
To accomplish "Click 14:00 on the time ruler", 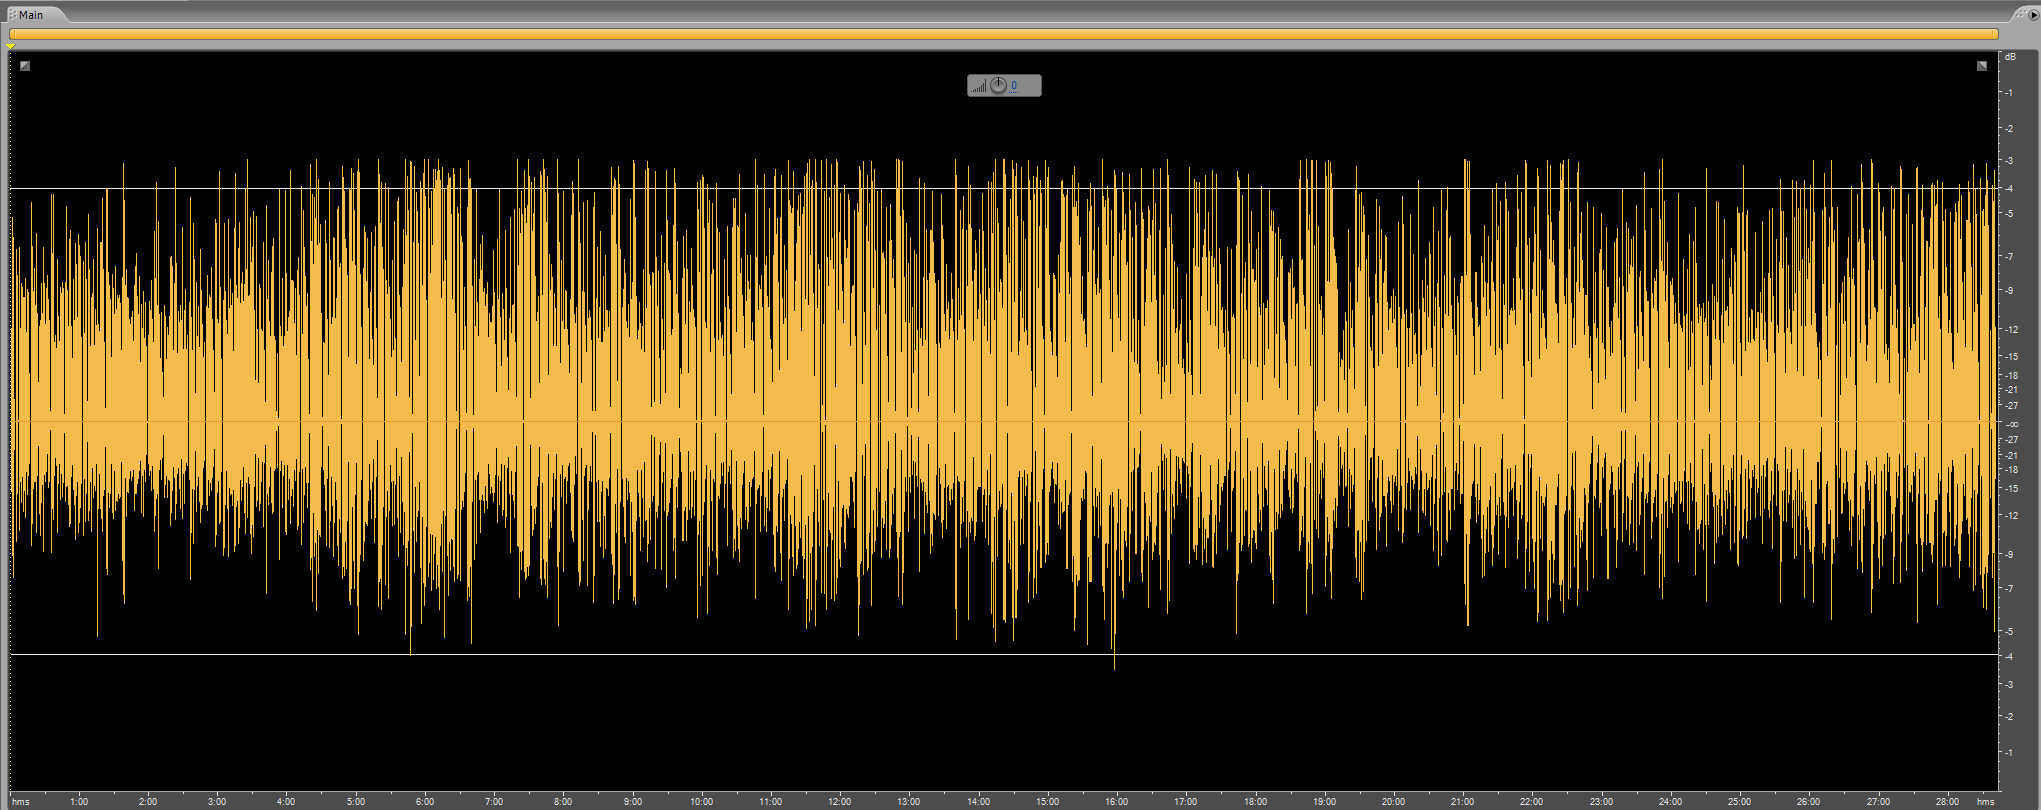I will (978, 801).
